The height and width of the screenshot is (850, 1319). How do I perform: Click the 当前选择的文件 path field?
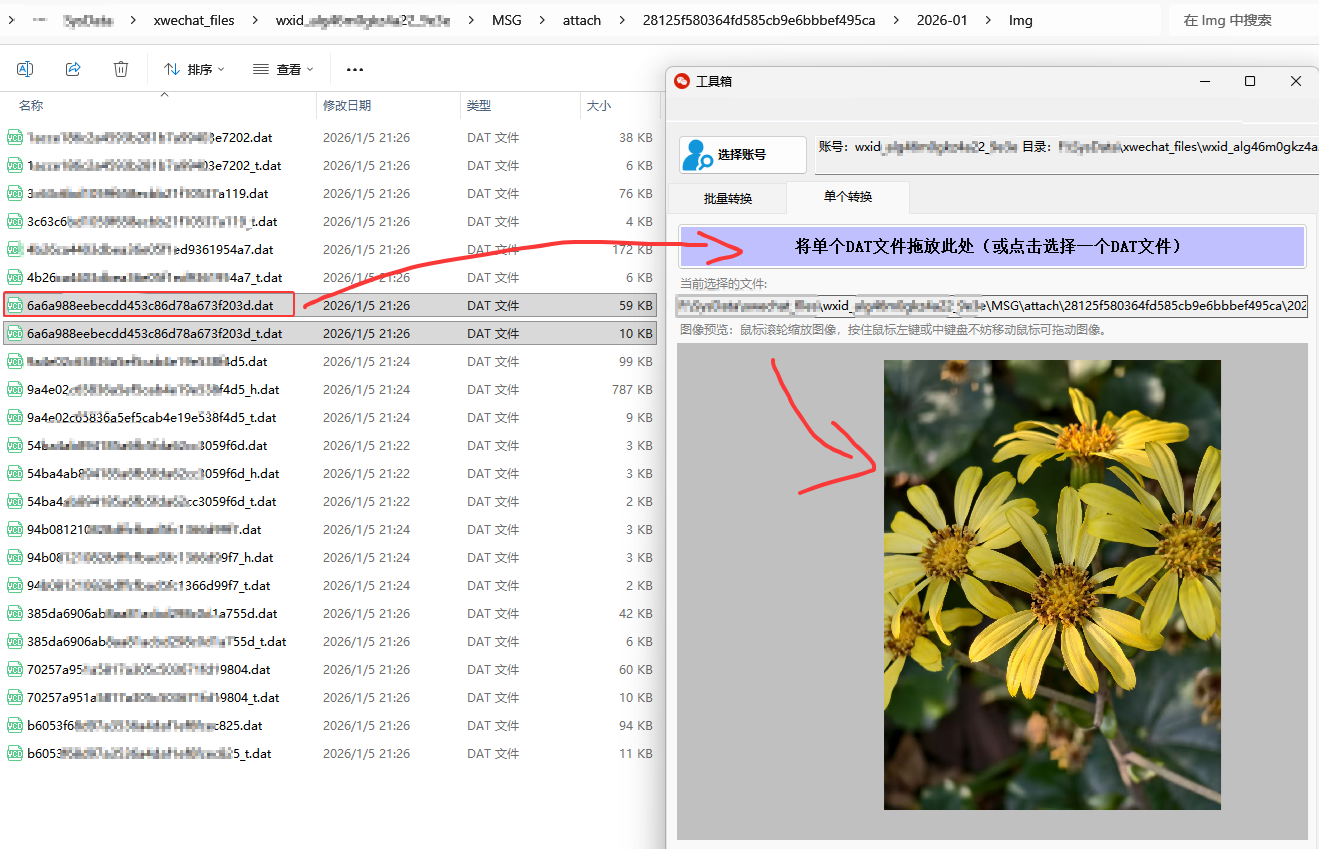[992, 305]
